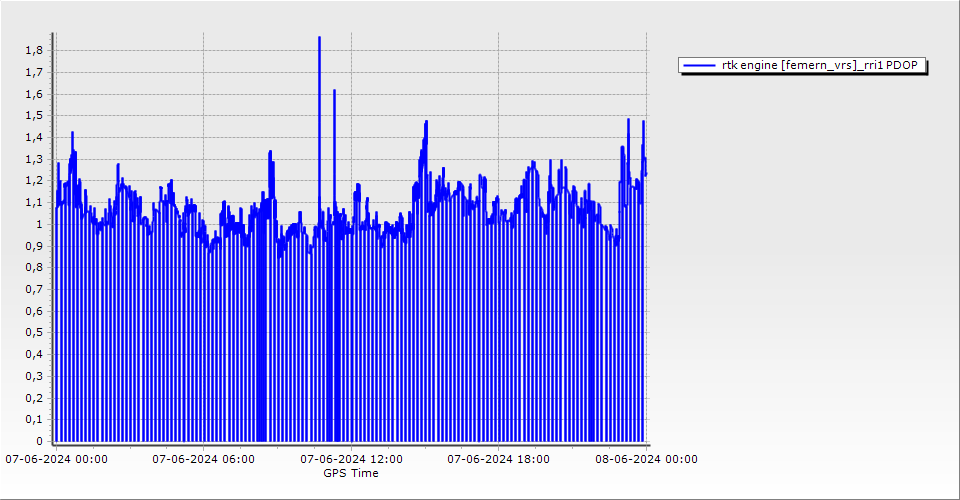Click the 0 y-axis tick label

point(38,441)
